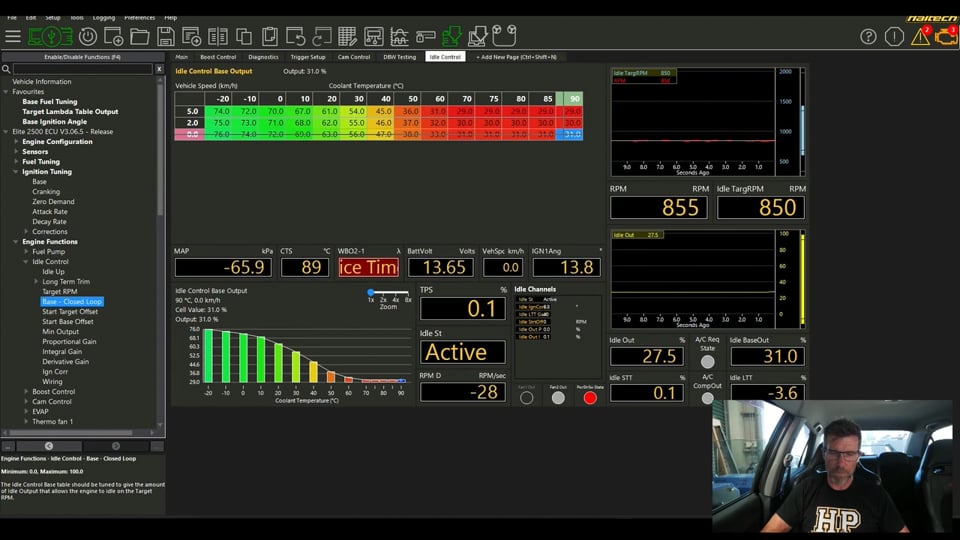Click the load-to-window arrow icon
The height and width of the screenshot is (540, 960).
coord(192,37)
